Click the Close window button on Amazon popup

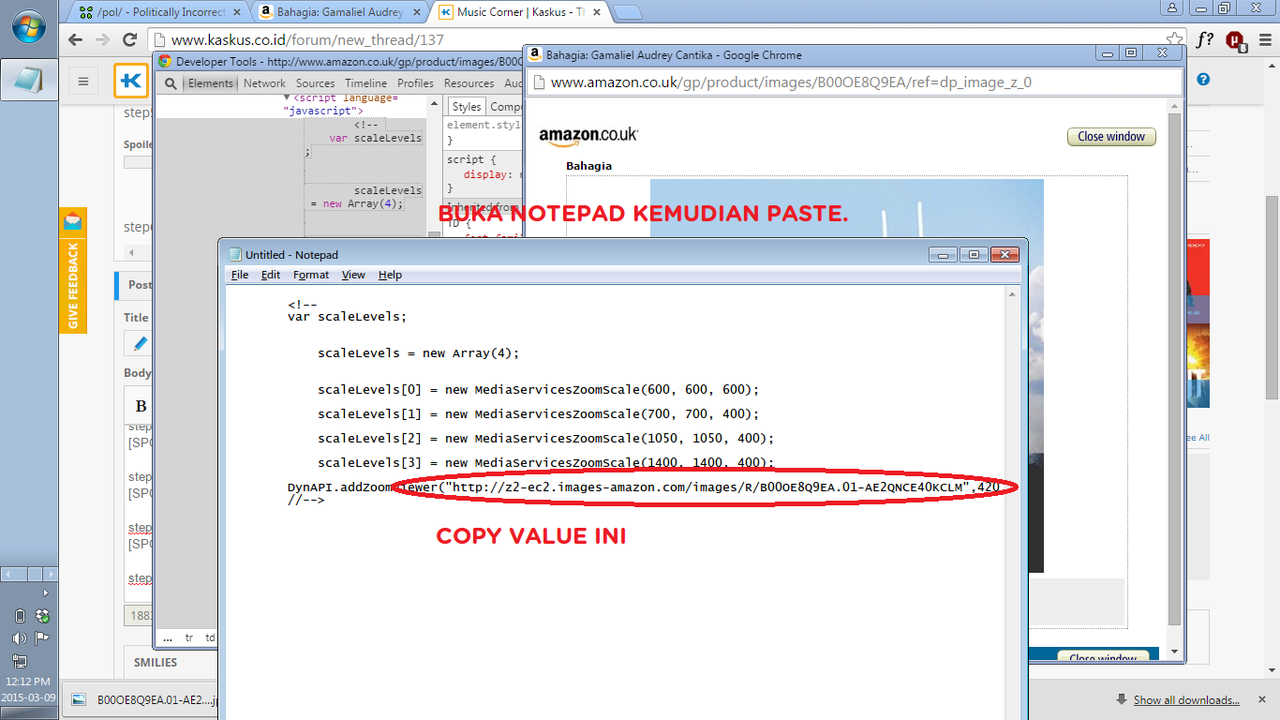[1111, 137]
